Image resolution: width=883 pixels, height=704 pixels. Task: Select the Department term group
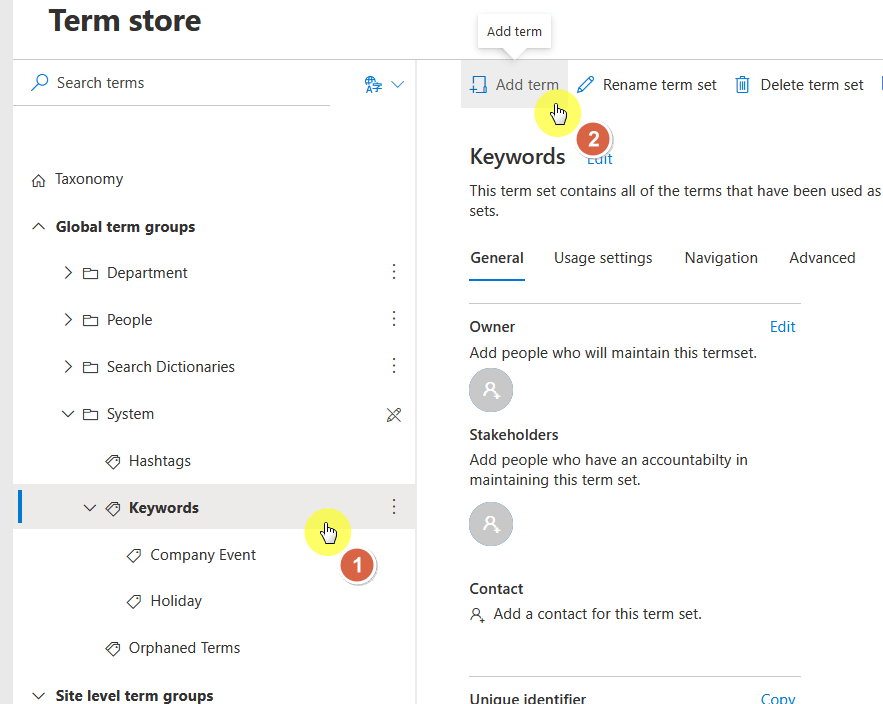pyautogui.click(x=147, y=273)
